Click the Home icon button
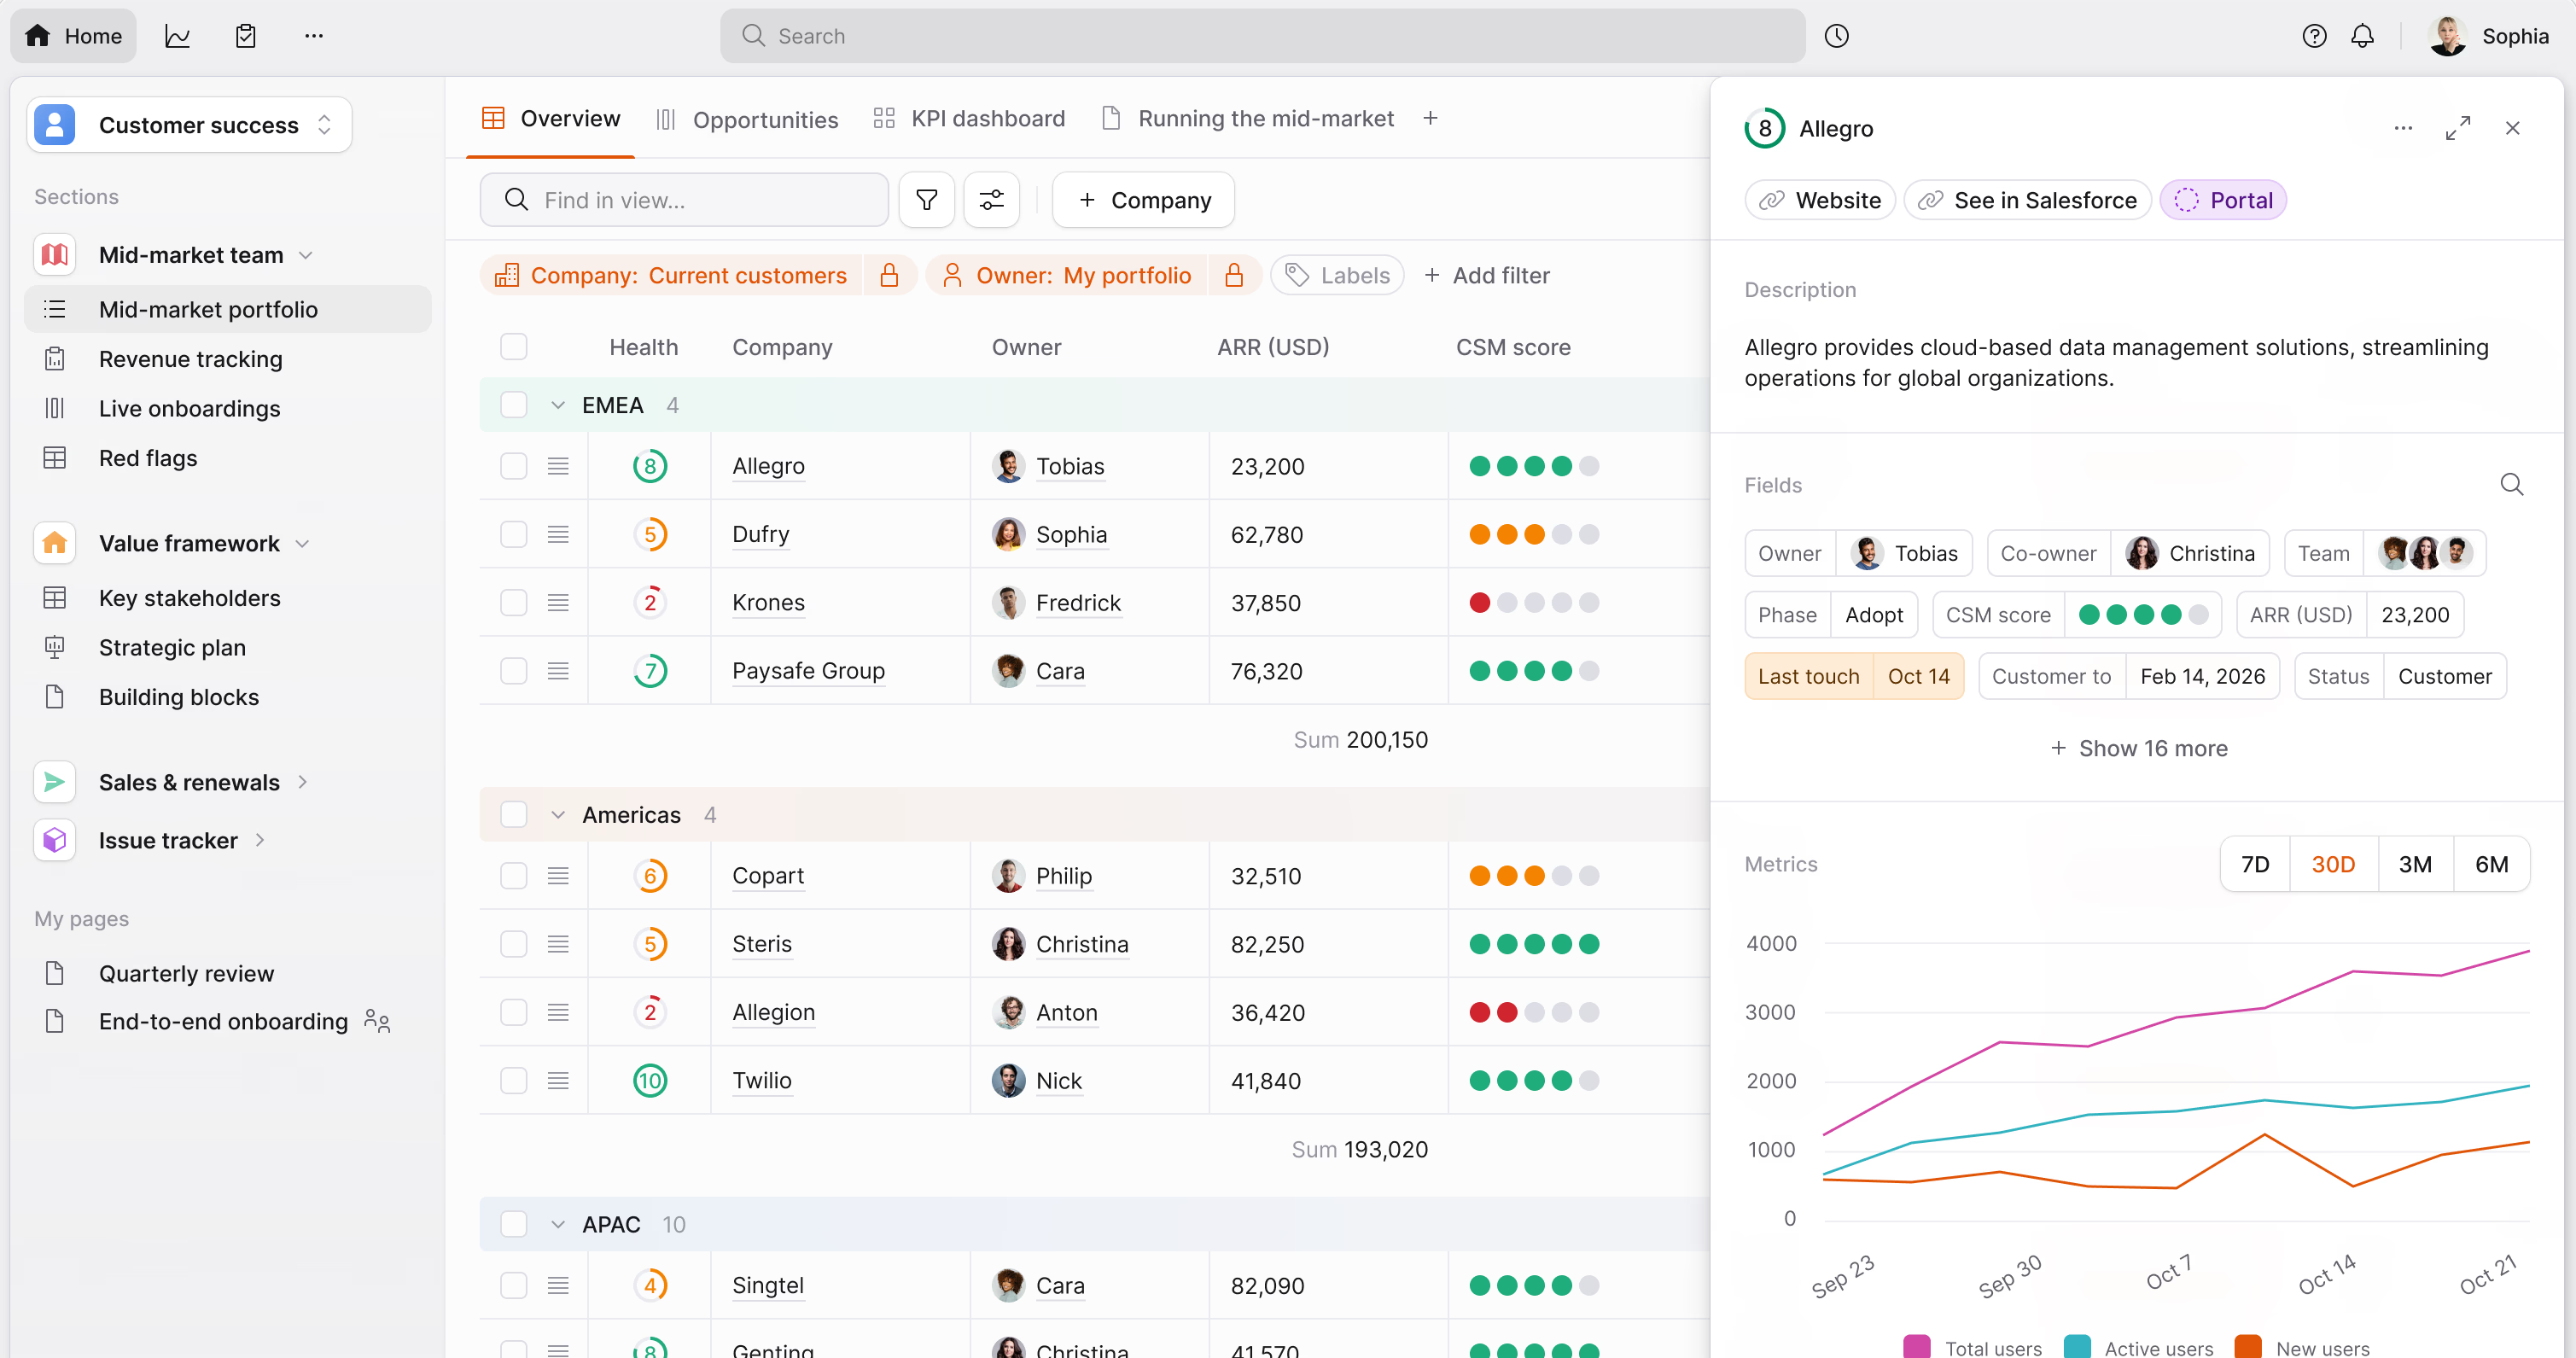The width and height of the screenshot is (2576, 1358). [x=73, y=36]
